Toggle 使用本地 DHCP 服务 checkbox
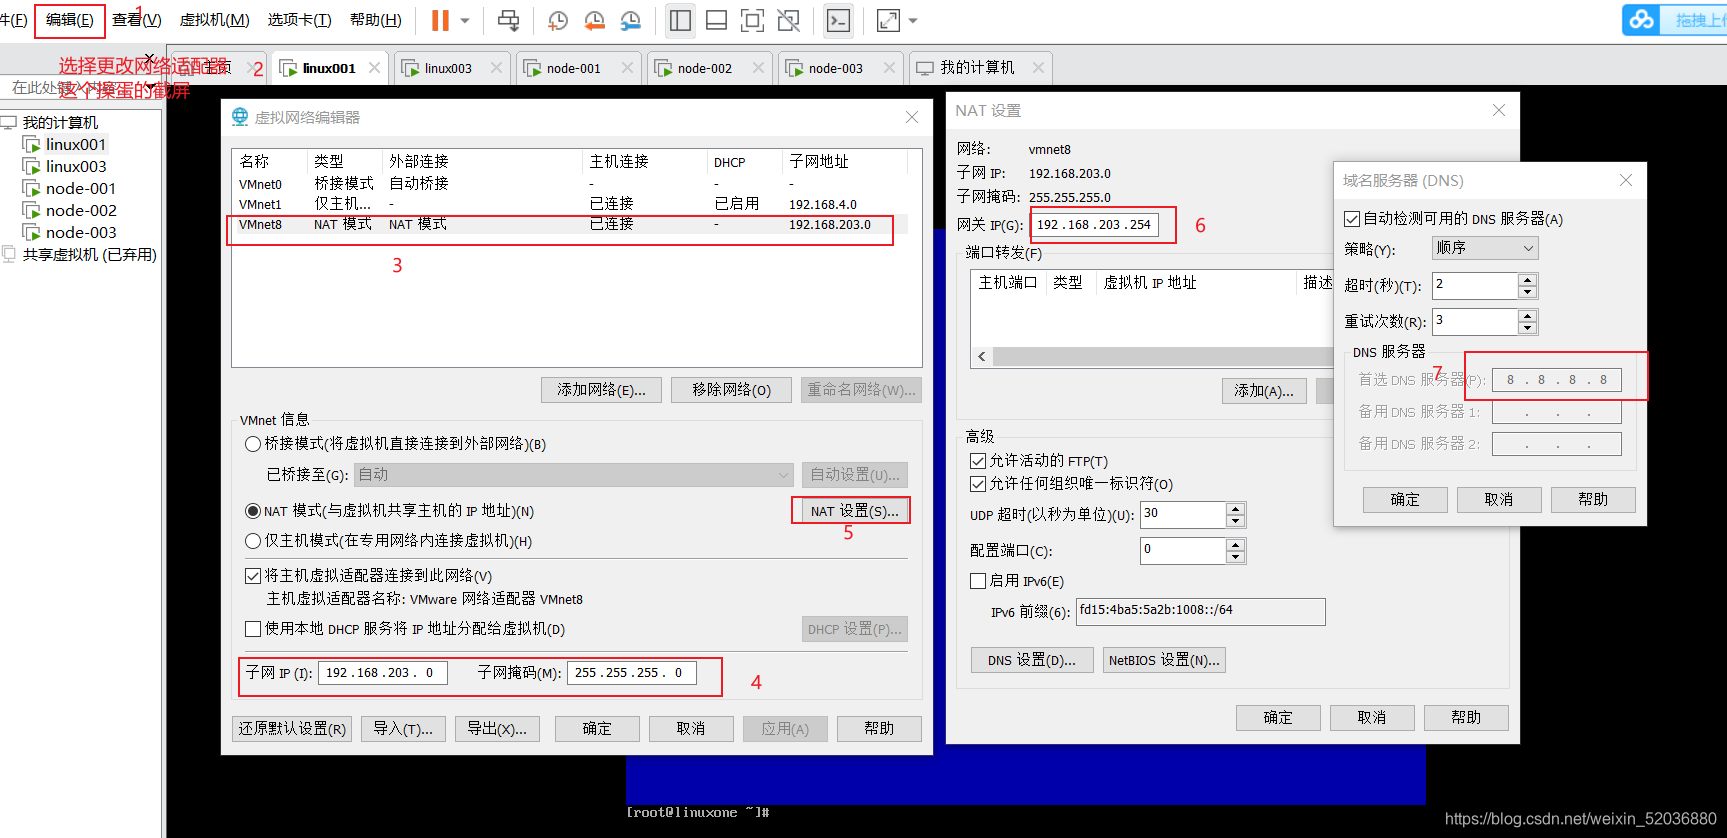 253,629
